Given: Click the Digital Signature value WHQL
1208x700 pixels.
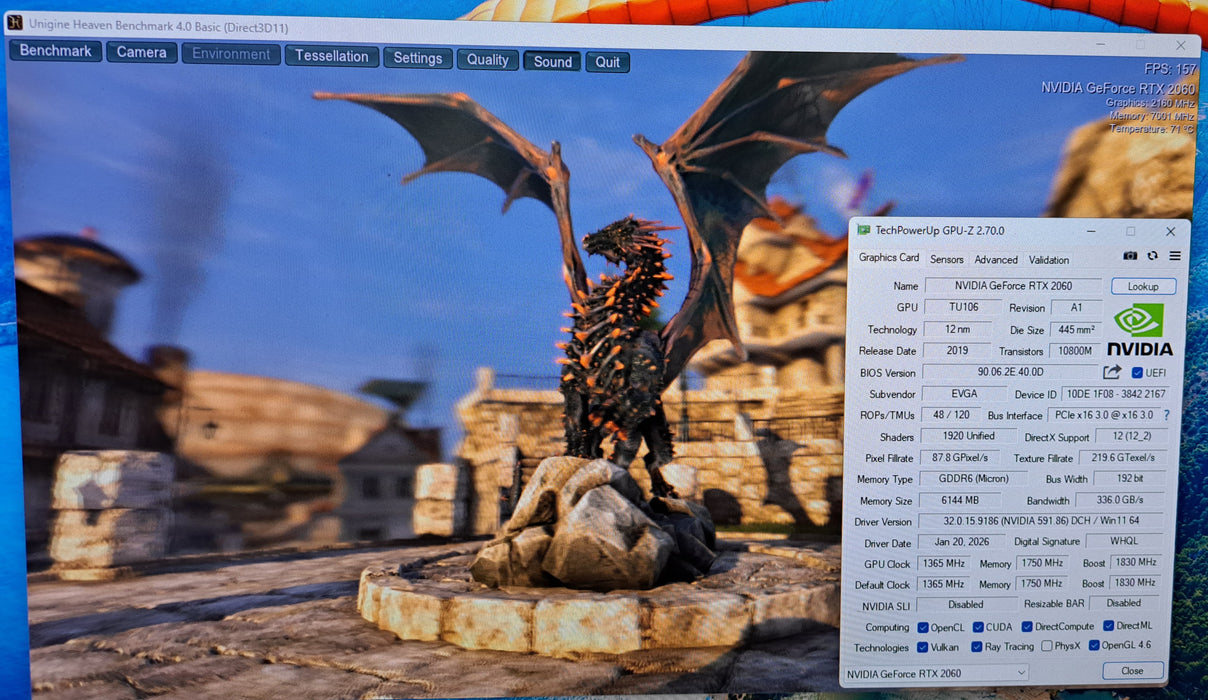Looking at the screenshot, I should click(x=1123, y=541).
